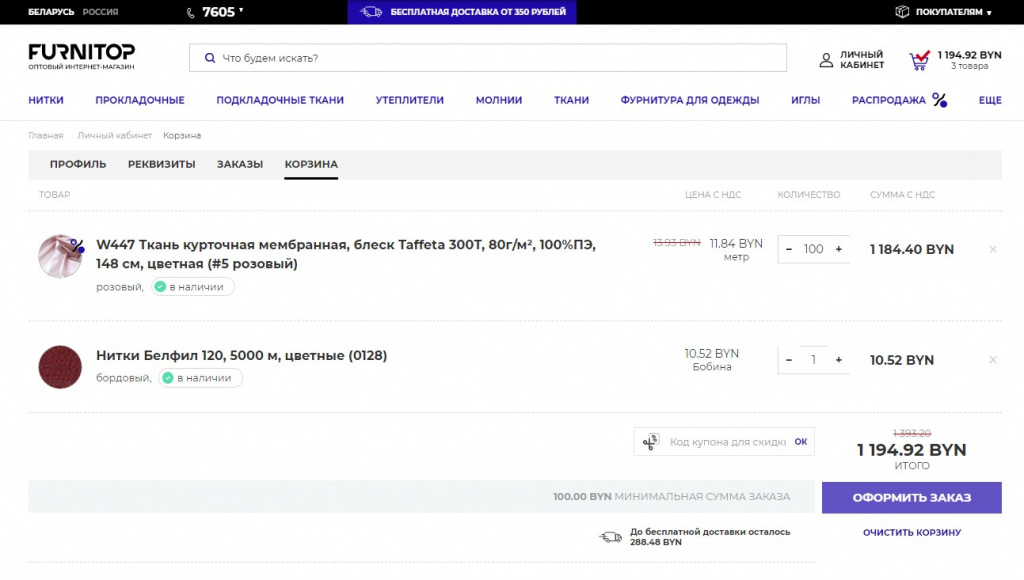Viewport: 1024px width, 580px height.
Task: Click the sale percent icon
Action: pyautogui.click(x=939, y=100)
